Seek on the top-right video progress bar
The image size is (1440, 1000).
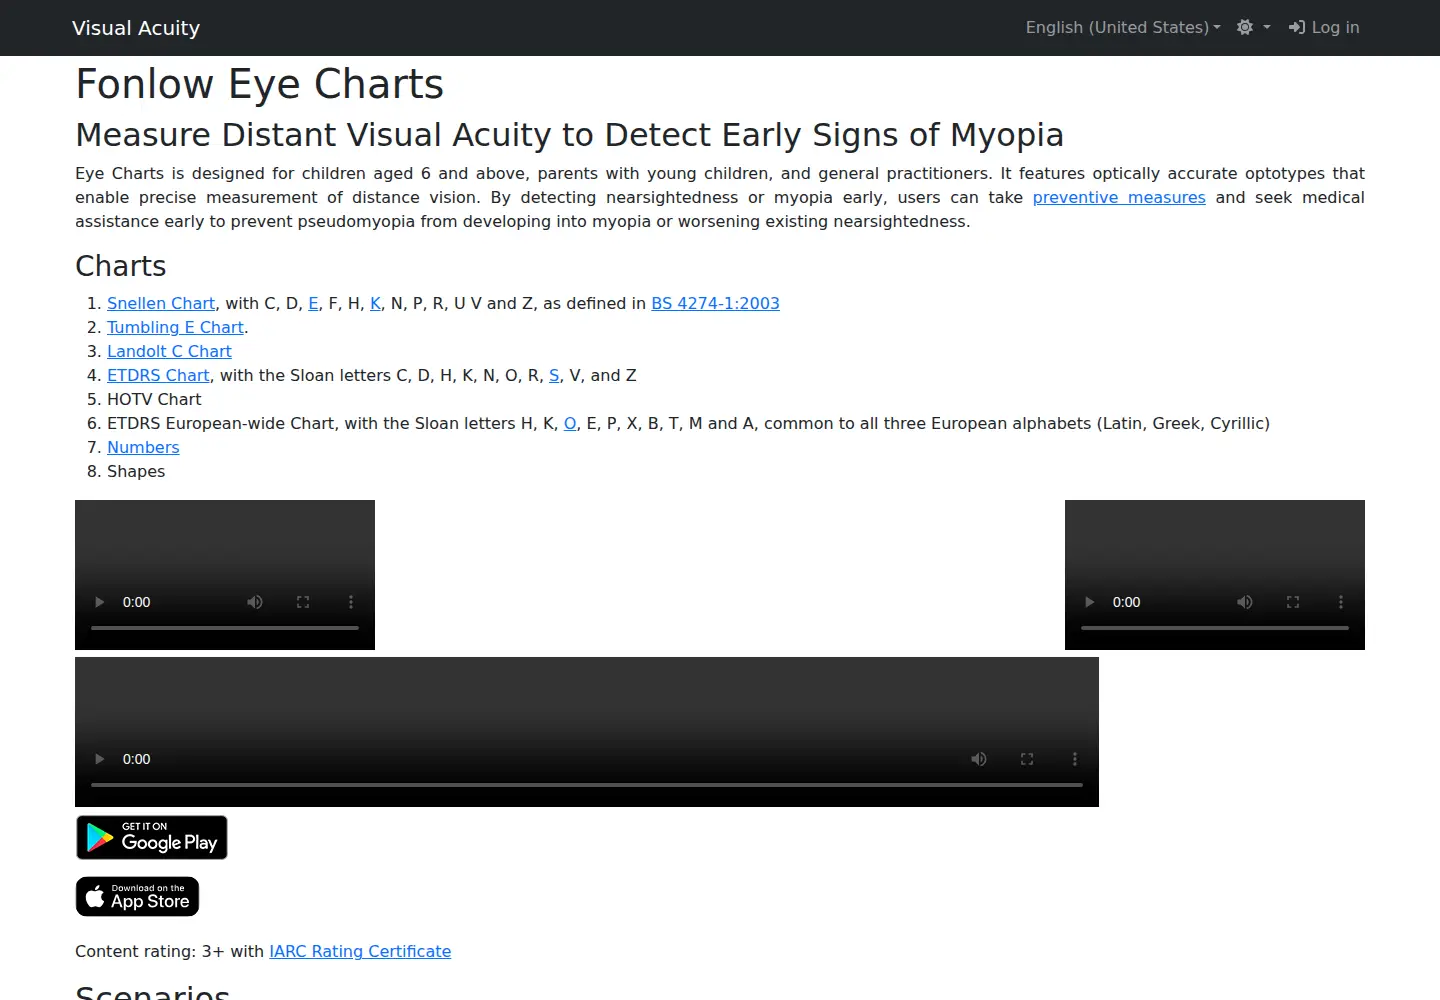coord(1215,628)
